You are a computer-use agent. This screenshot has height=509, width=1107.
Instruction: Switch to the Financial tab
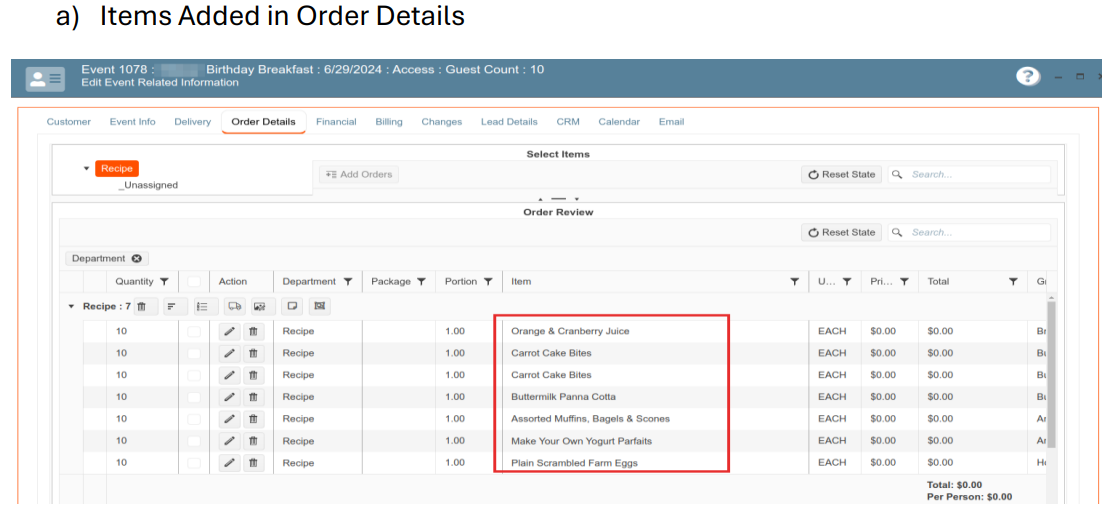(x=336, y=122)
